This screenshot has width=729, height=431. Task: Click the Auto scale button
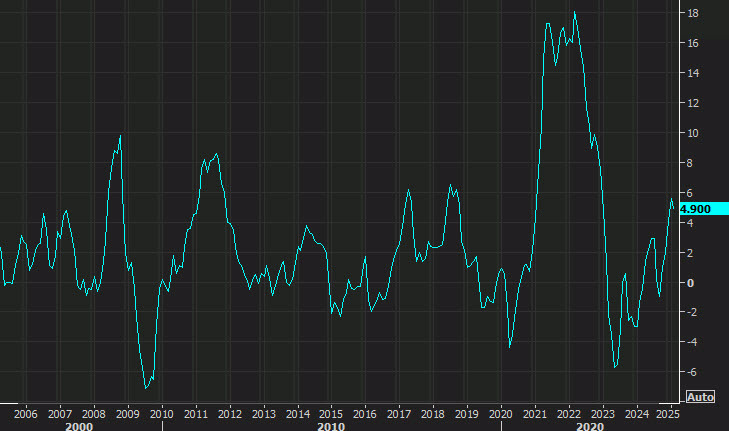tap(700, 397)
